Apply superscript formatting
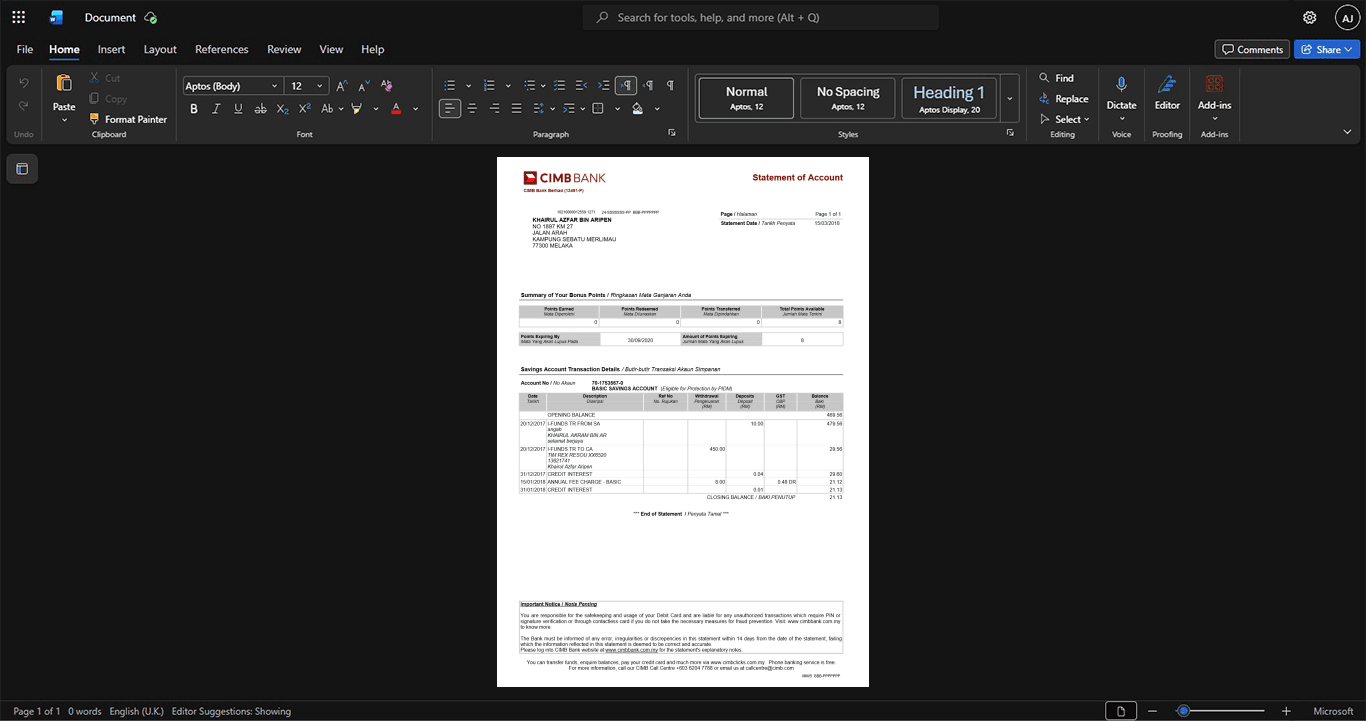 point(305,109)
